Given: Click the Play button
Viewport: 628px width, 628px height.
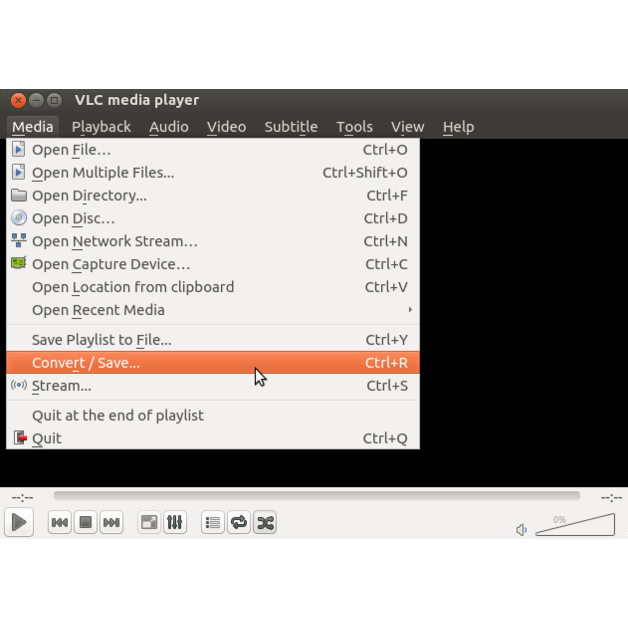Looking at the screenshot, I should click(19, 522).
